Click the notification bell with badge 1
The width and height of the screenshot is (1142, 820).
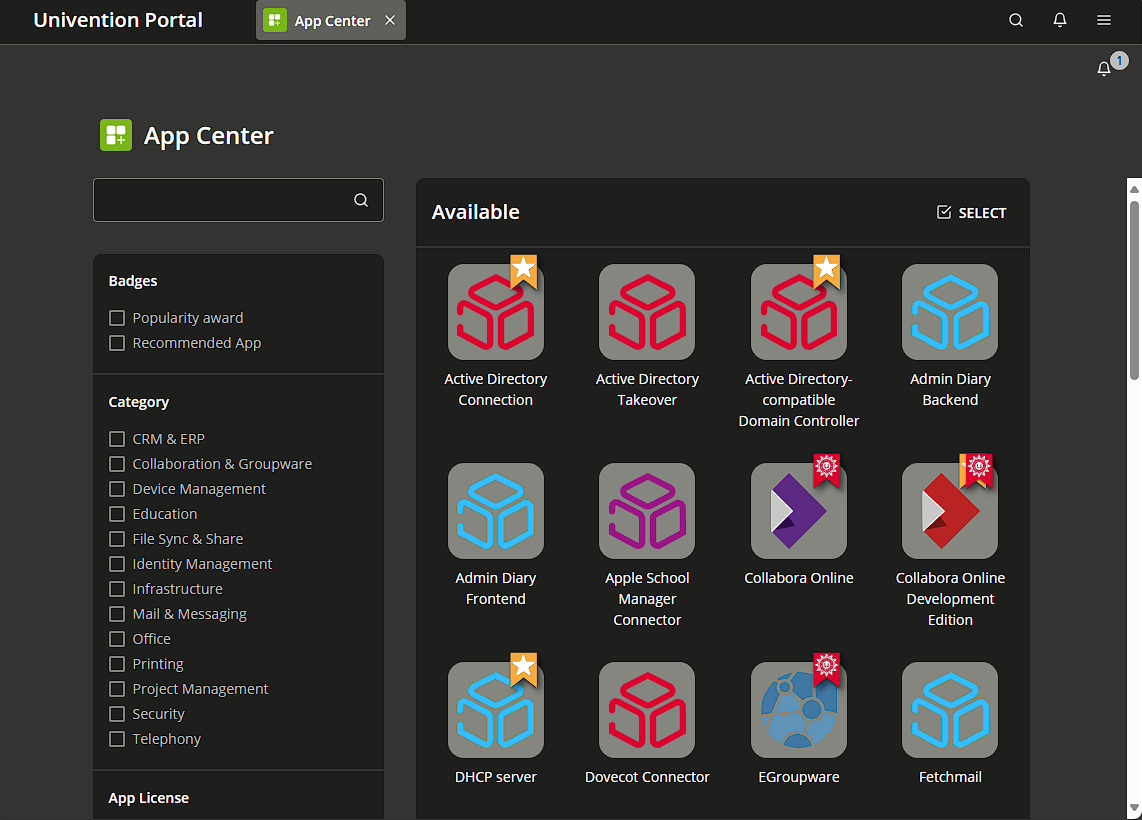click(1105, 68)
